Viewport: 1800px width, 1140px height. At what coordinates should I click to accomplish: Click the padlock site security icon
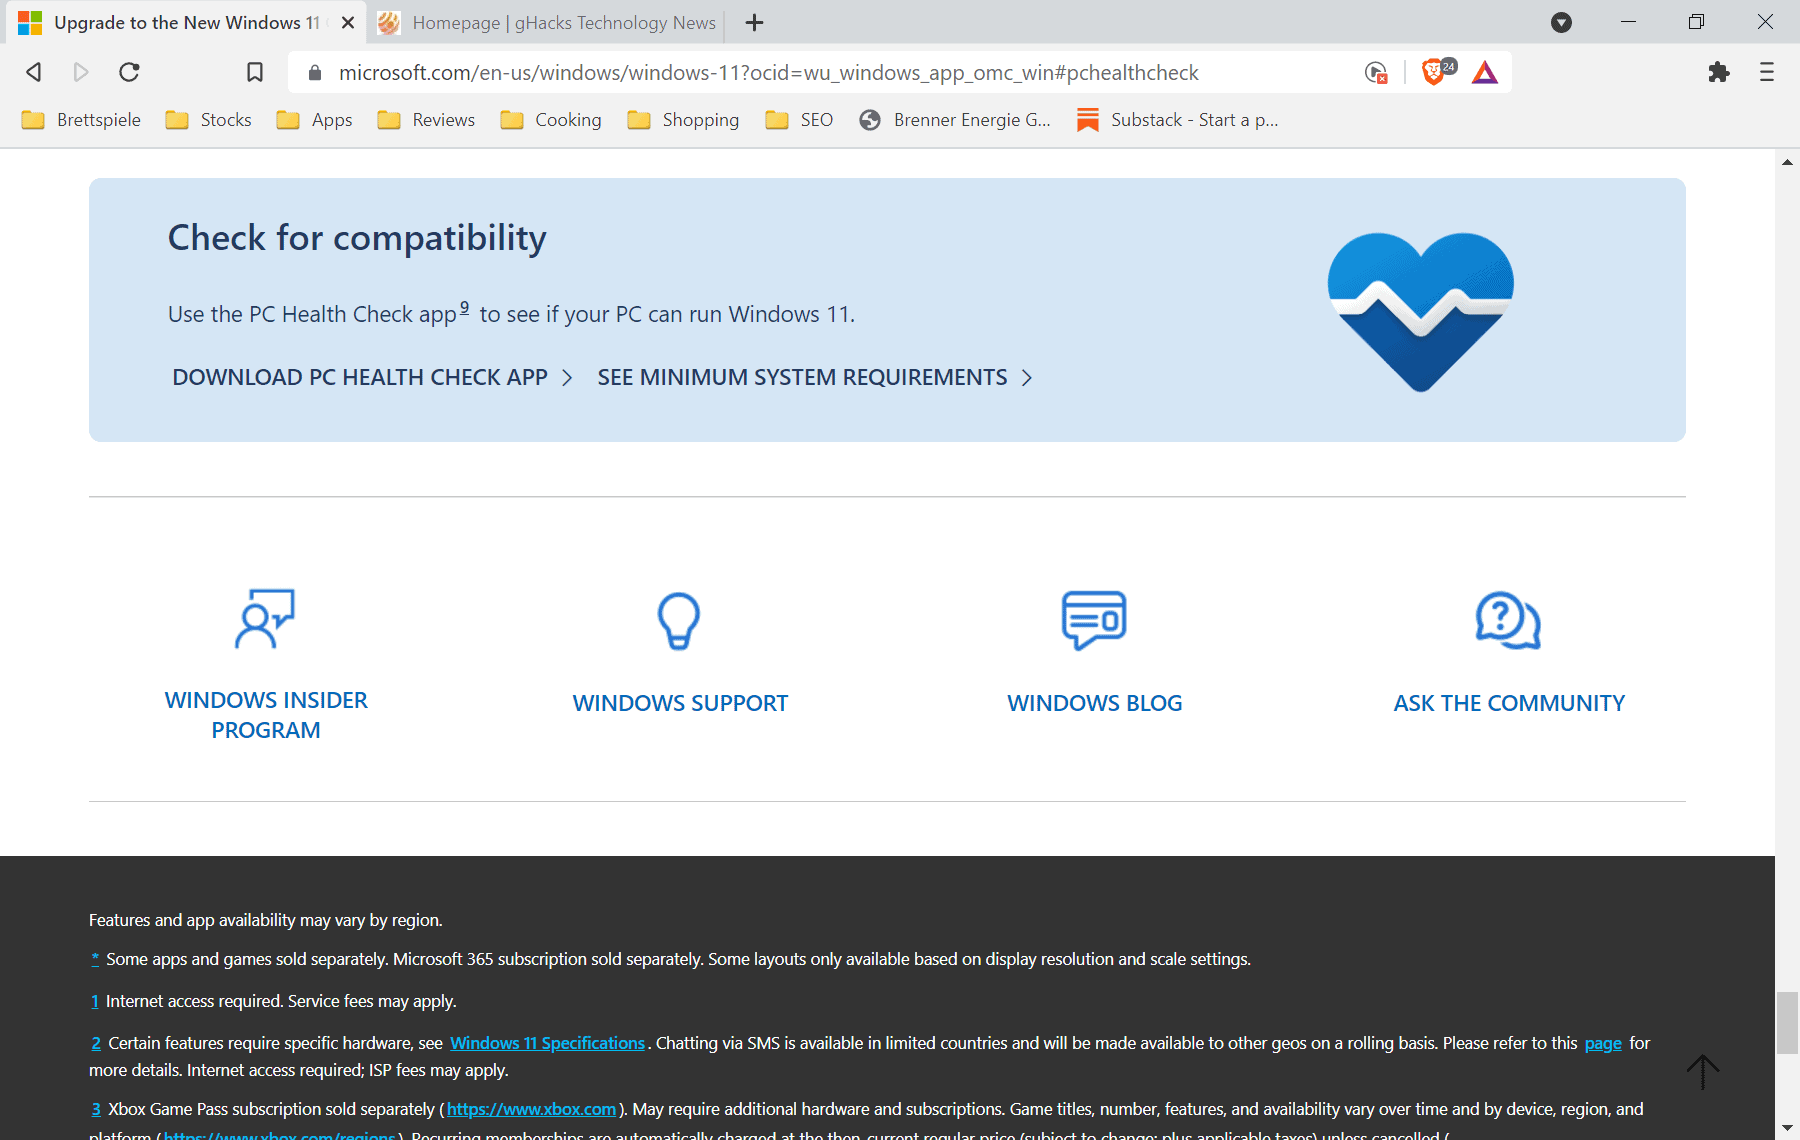tap(315, 72)
